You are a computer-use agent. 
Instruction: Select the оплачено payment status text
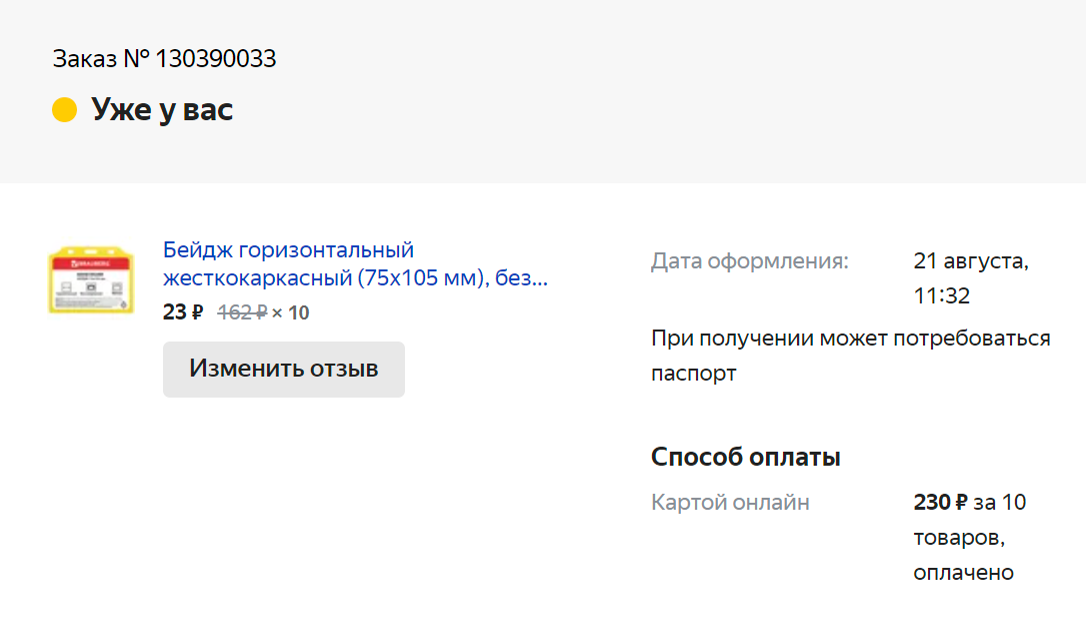(x=964, y=572)
